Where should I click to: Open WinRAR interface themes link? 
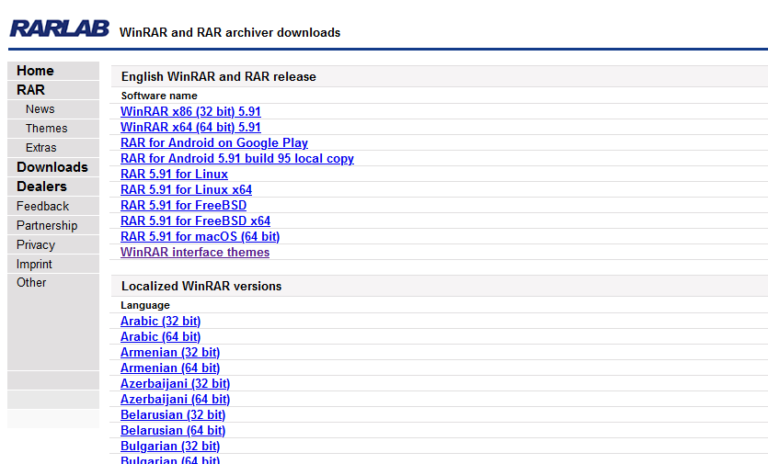[195, 252]
